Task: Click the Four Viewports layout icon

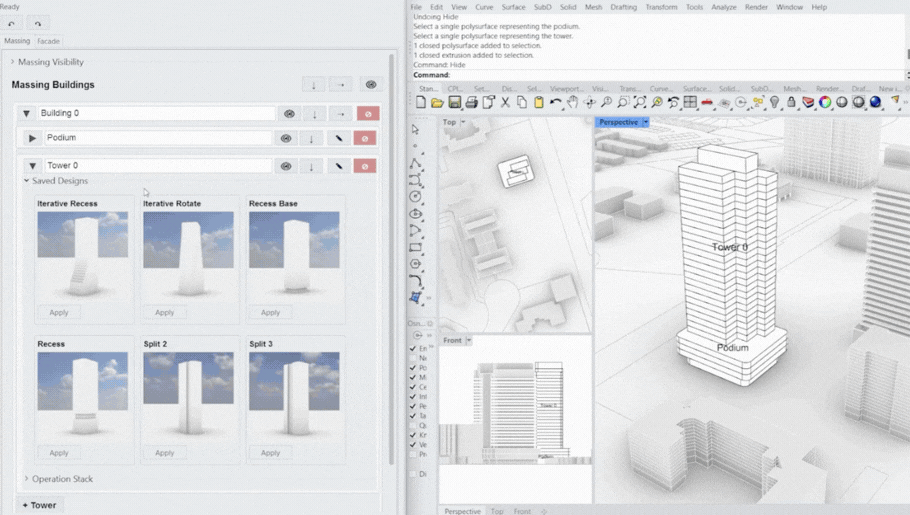Action: [x=690, y=102]
